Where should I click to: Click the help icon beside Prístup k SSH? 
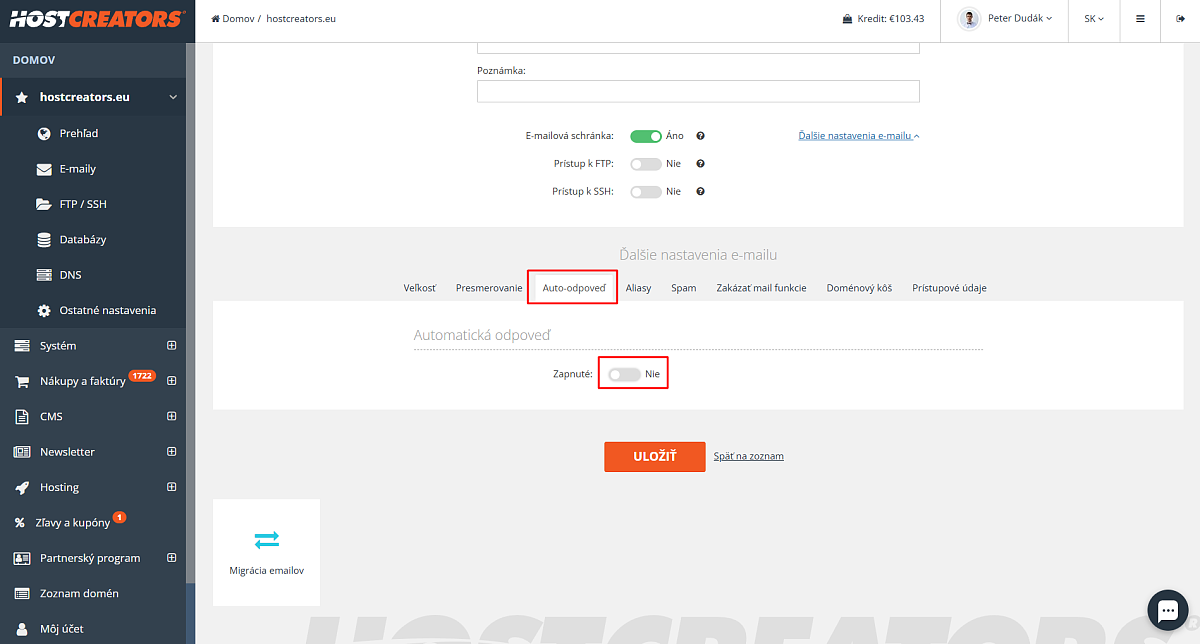pos(701,191)
